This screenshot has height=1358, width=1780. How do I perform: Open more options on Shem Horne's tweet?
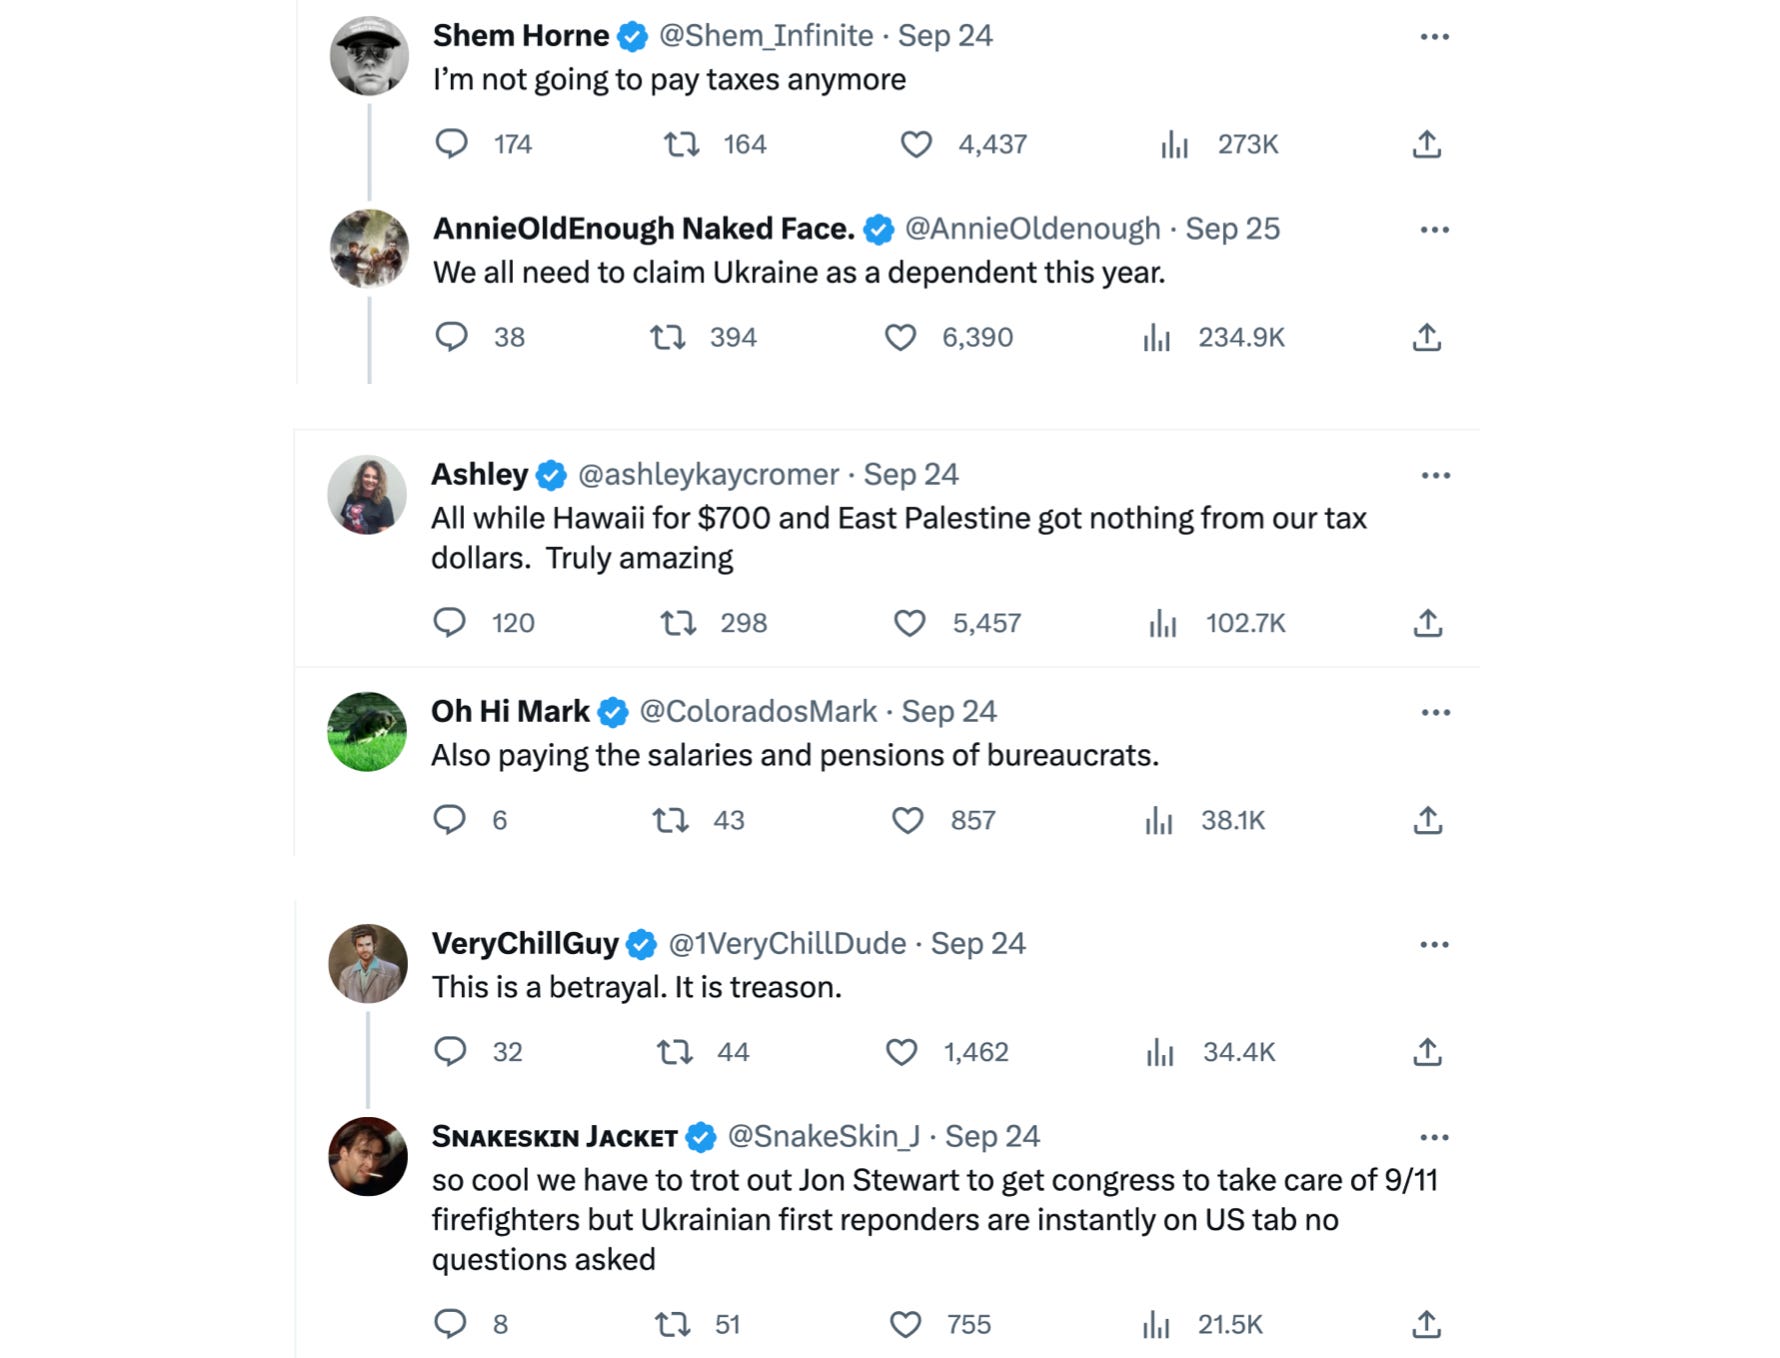pos(1434,37)
